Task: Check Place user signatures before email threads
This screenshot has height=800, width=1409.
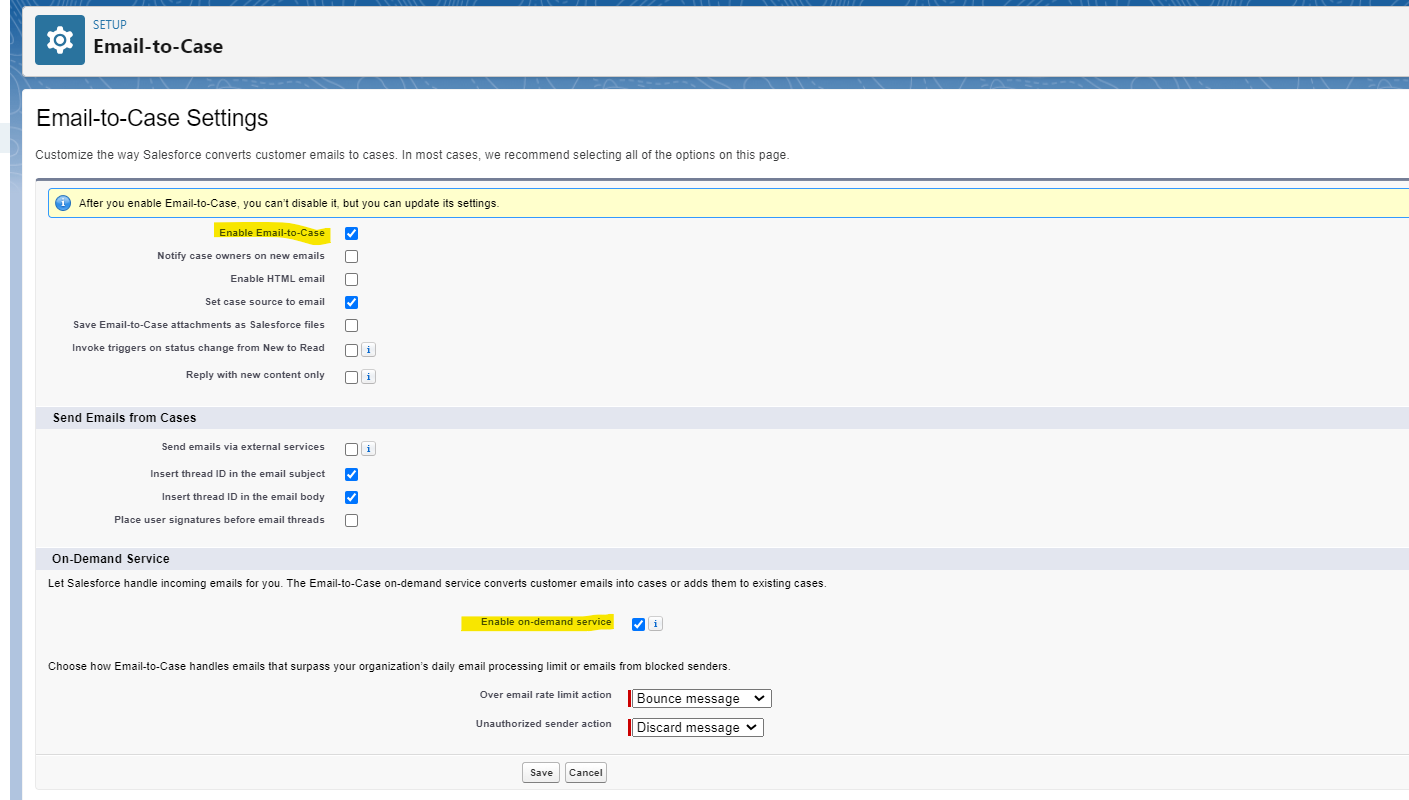Action: [351, 520]
